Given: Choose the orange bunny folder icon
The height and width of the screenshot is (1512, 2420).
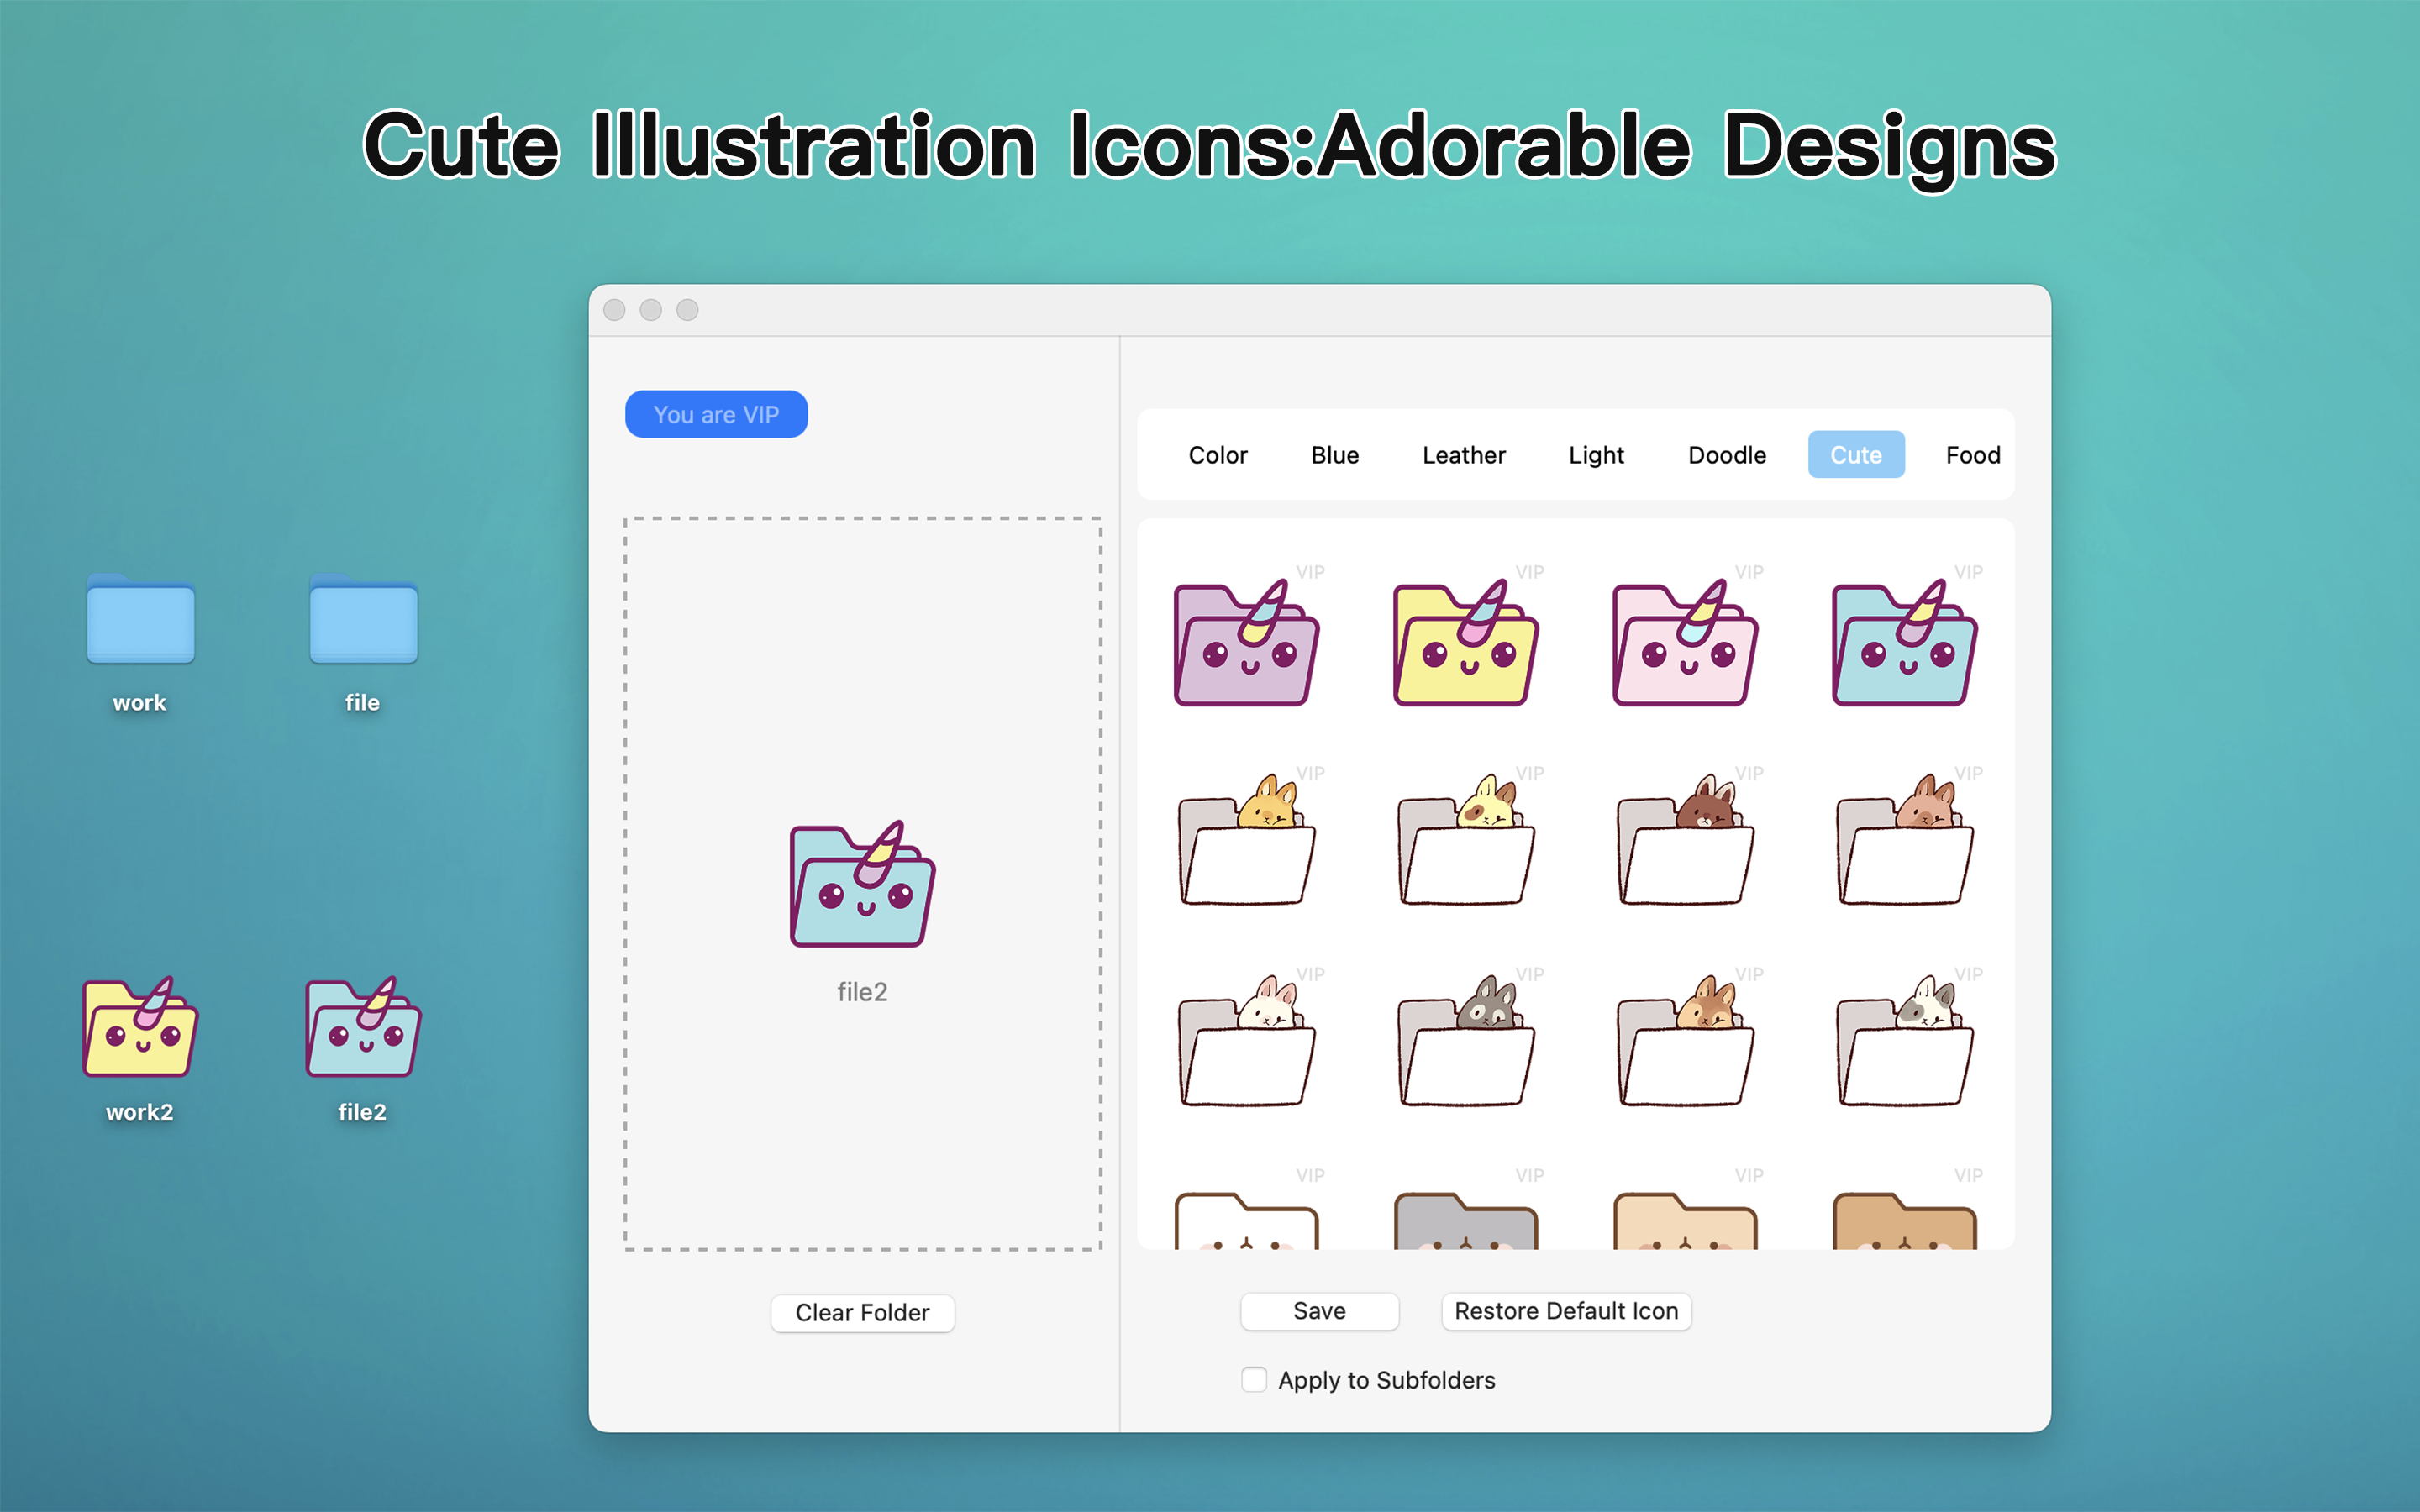Looking at the screenshot, I should (x=1246, y=840).
